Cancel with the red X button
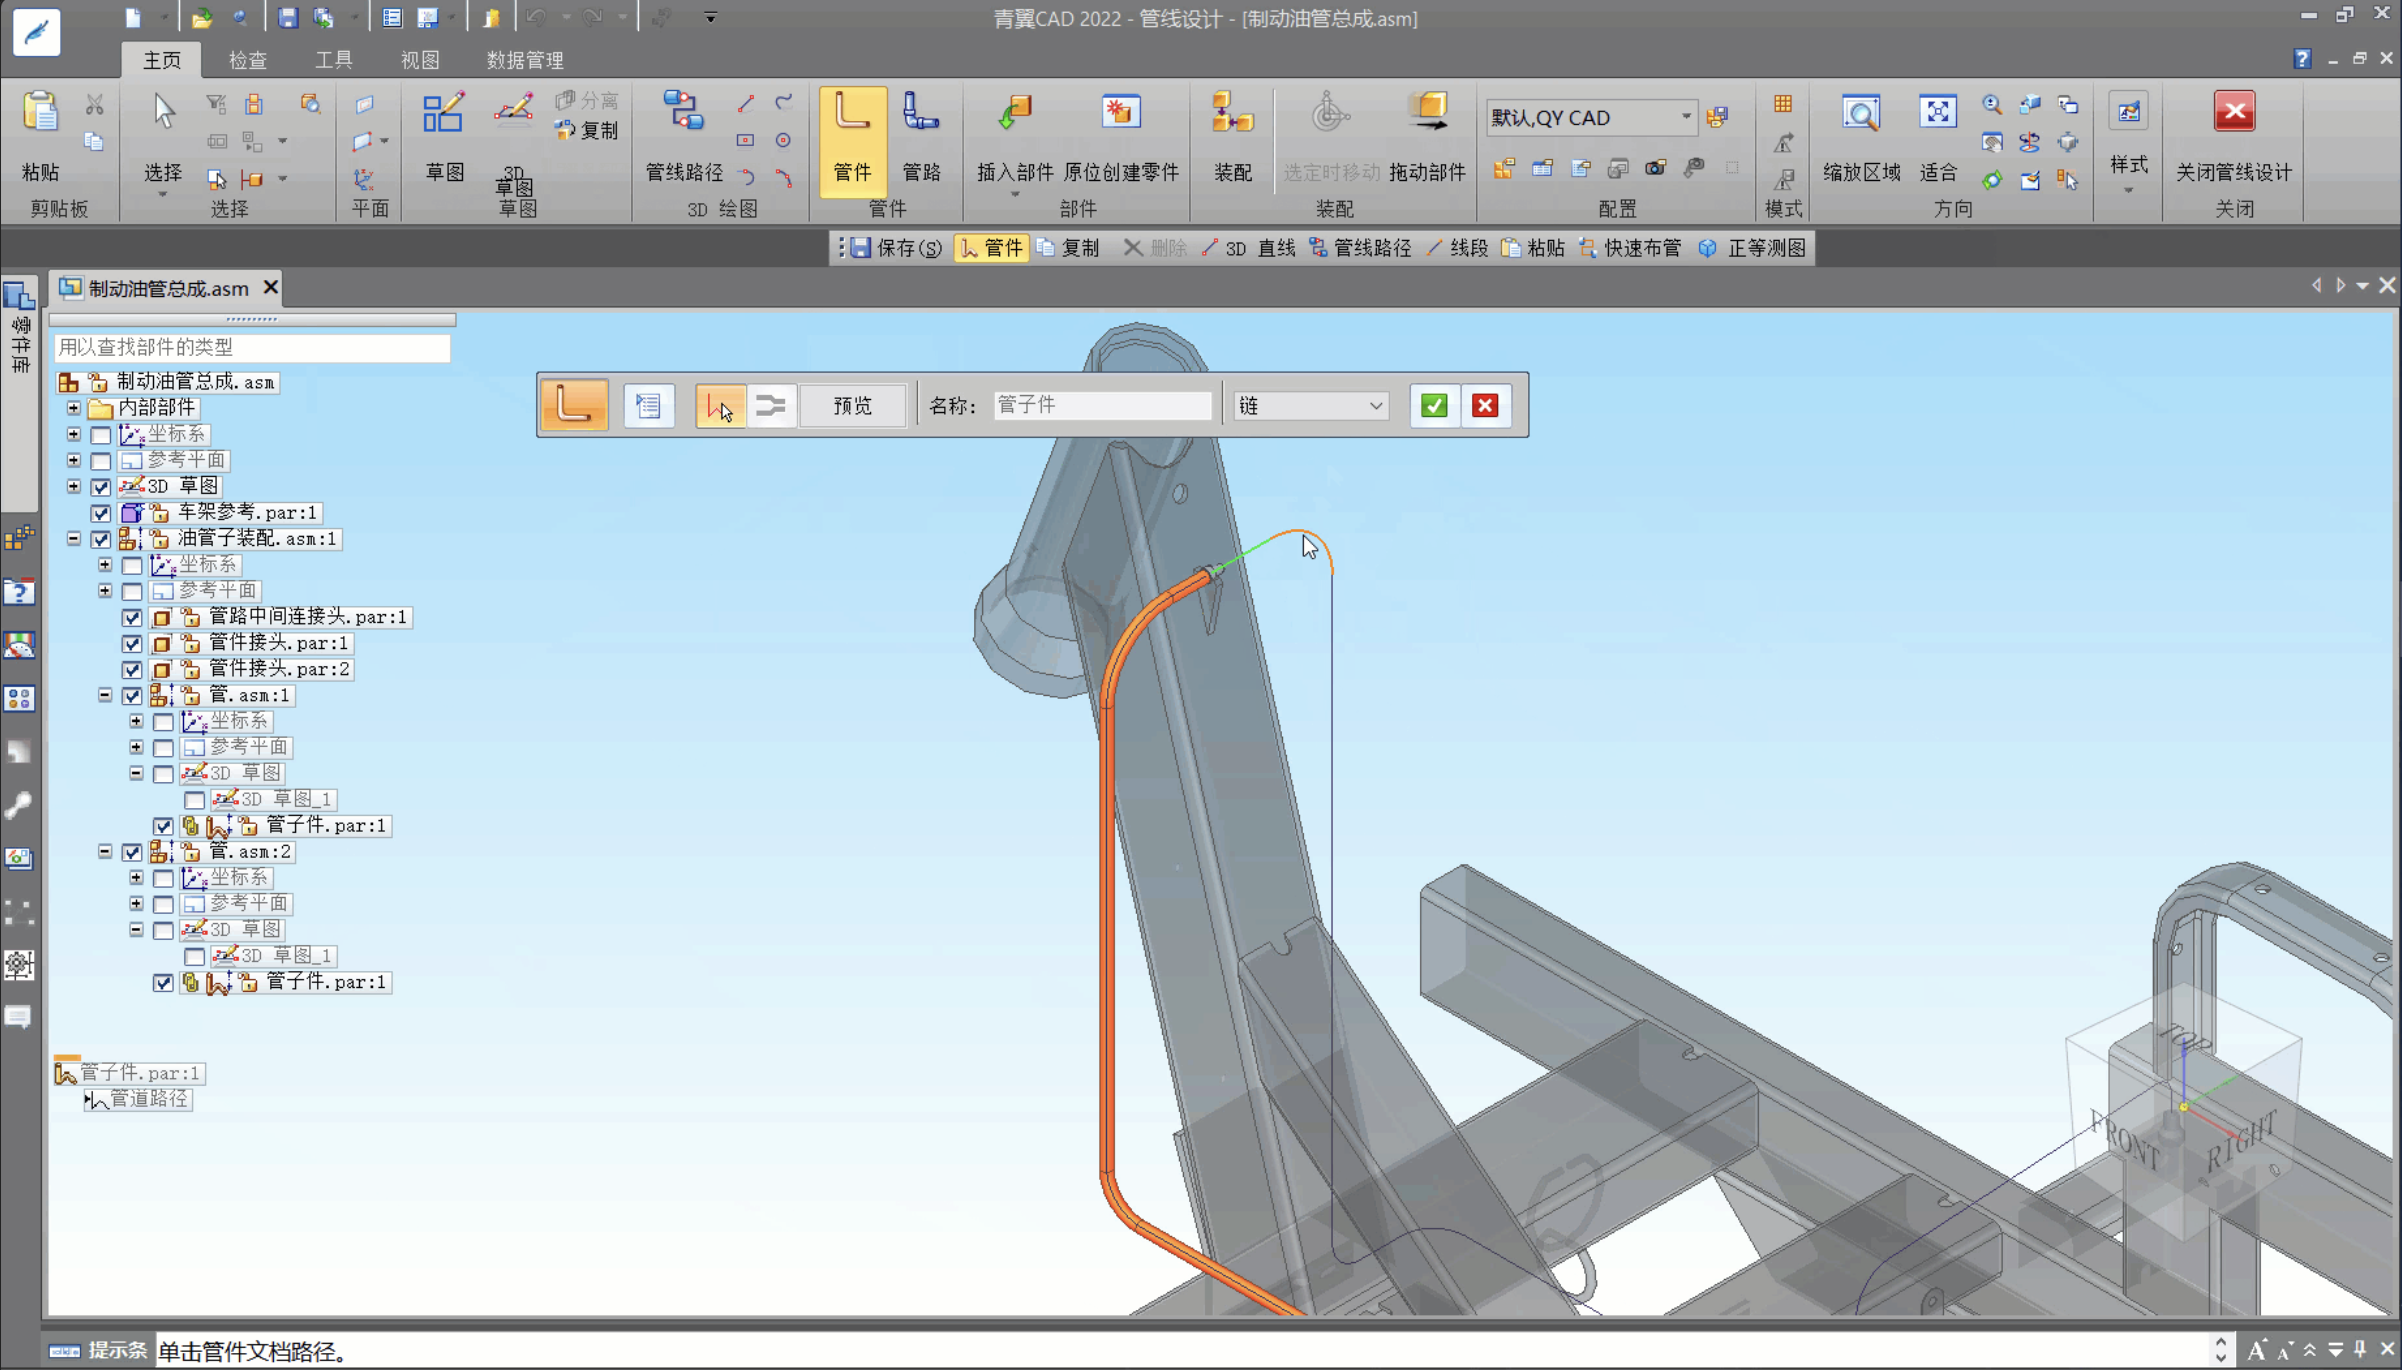The image size is (2402, 1370). 1485,405
